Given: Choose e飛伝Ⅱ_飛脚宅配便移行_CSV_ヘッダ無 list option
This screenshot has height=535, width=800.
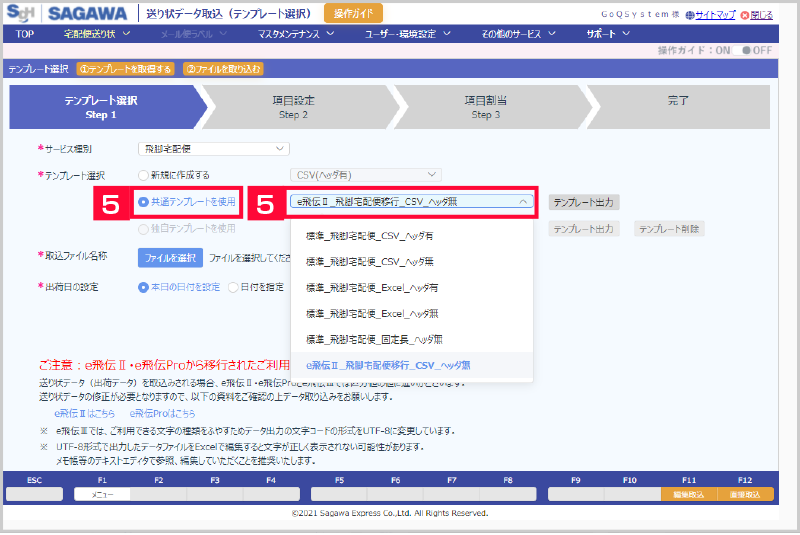Looking at the screenshot, I should tap(412, 365).
